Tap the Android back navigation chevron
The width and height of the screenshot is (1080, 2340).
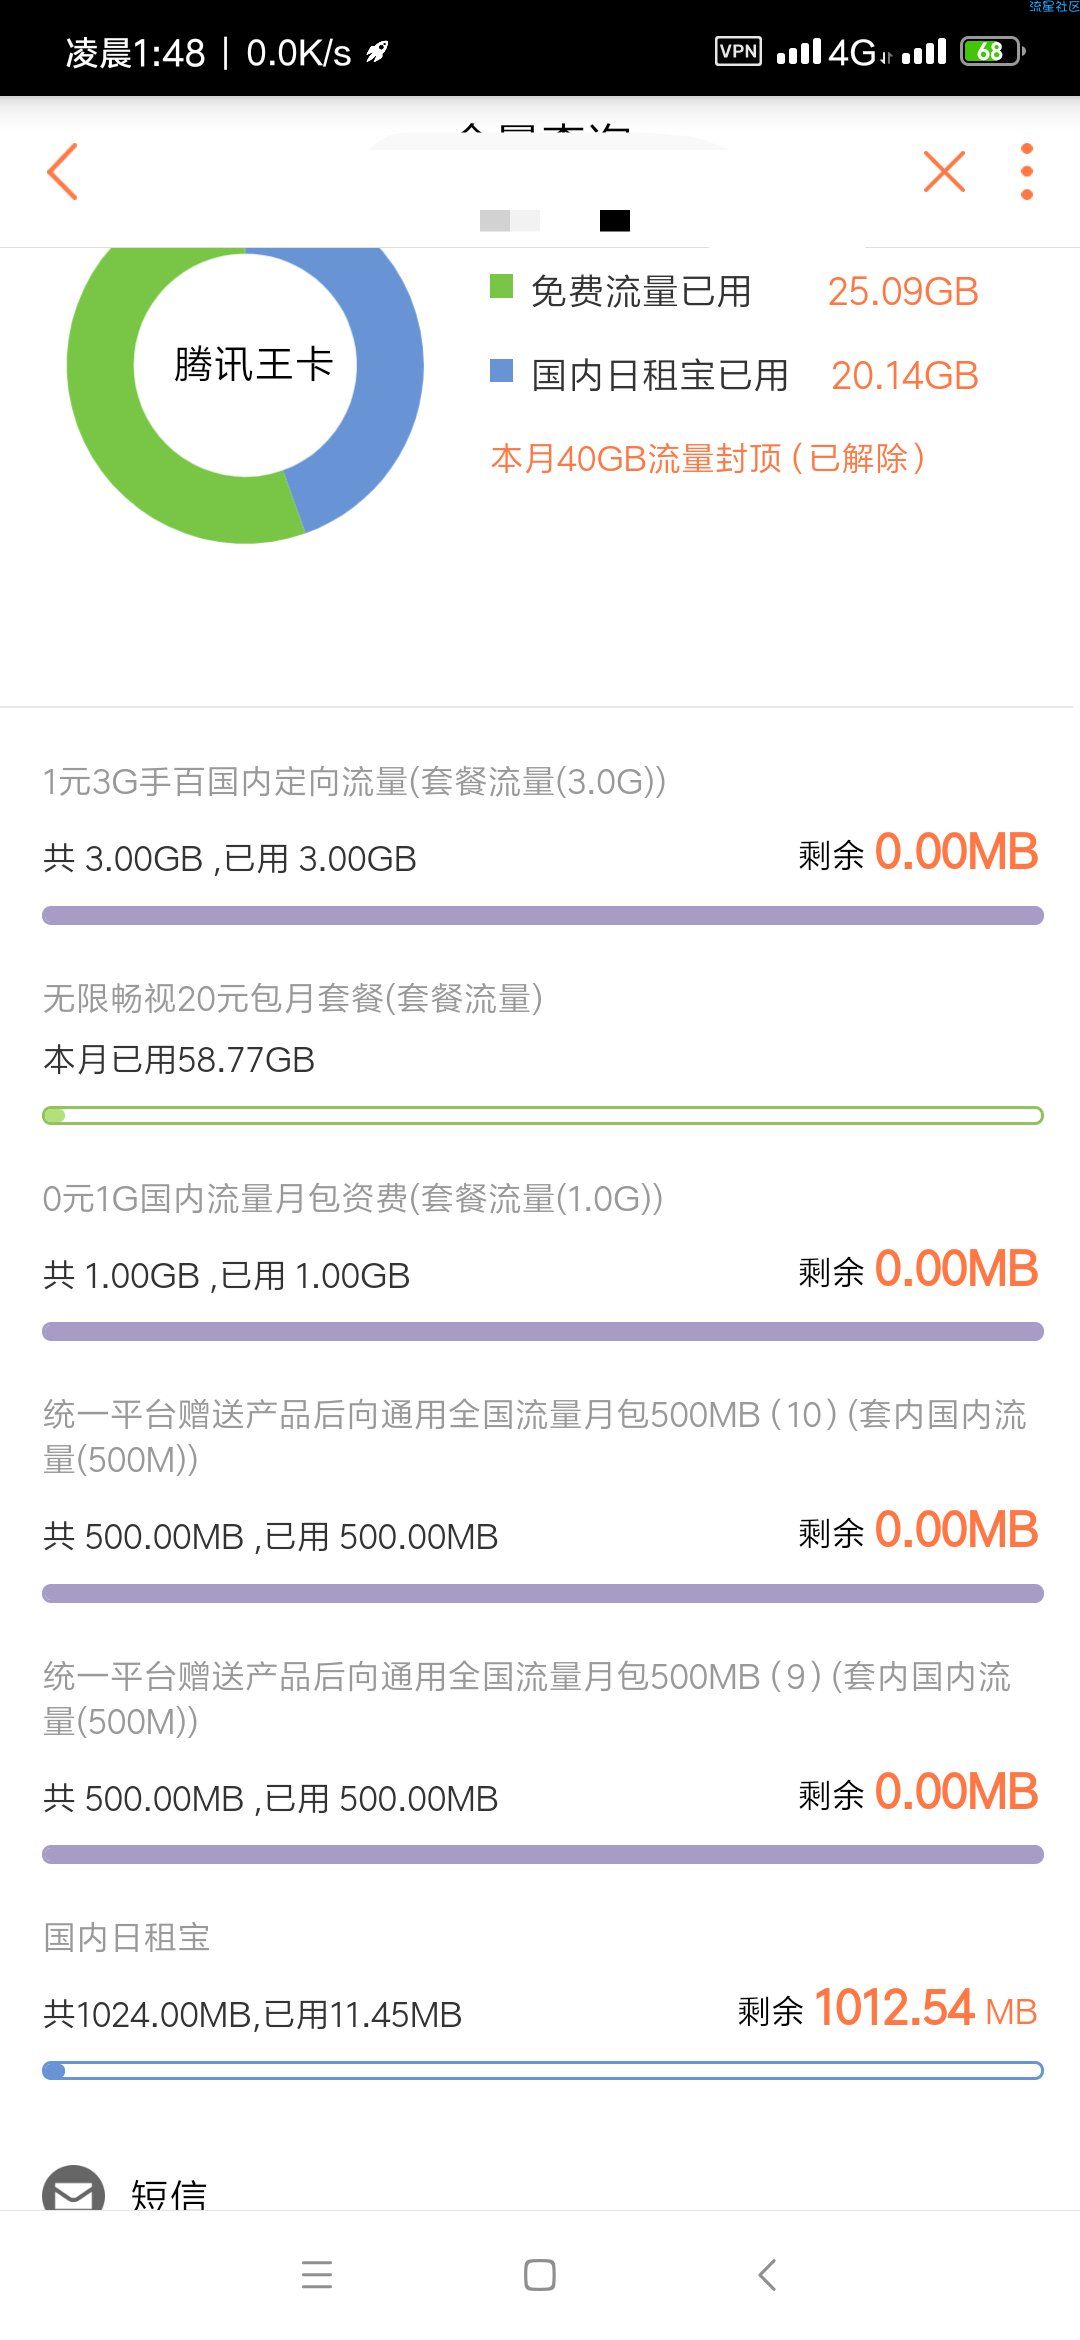point(767,2275)
